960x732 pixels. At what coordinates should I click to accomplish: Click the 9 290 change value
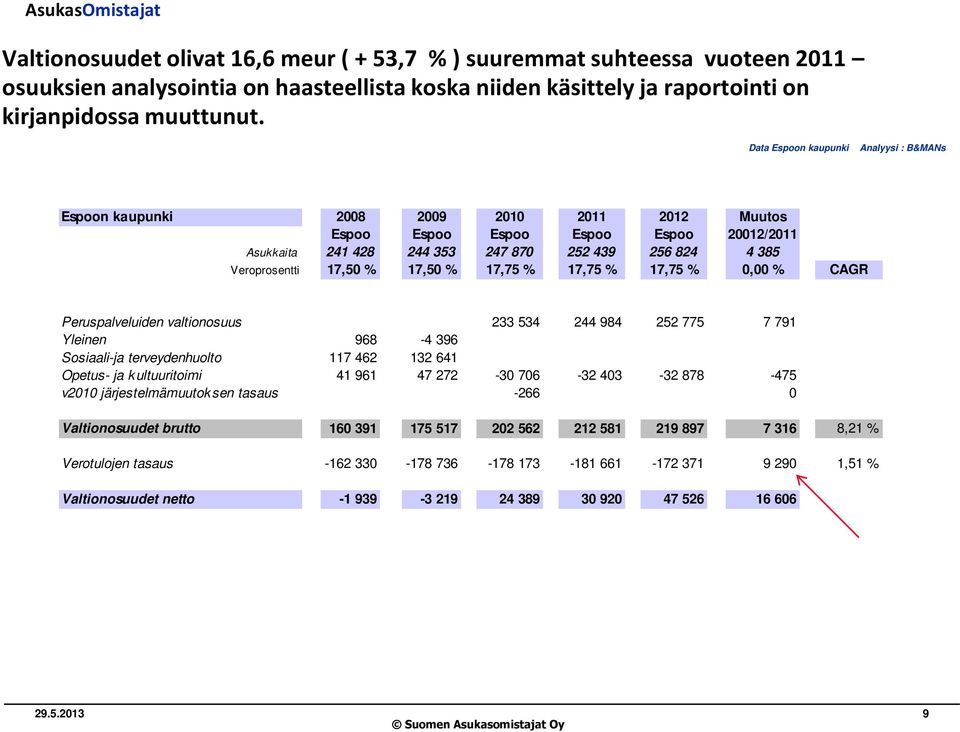[x=779, y=464]
